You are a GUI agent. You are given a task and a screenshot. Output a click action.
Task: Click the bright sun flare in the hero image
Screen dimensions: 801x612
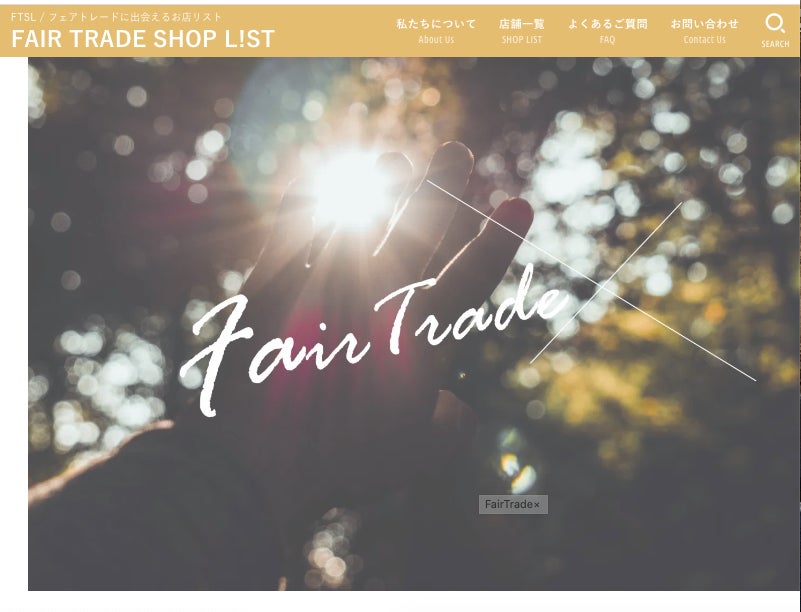pos(351,188)
